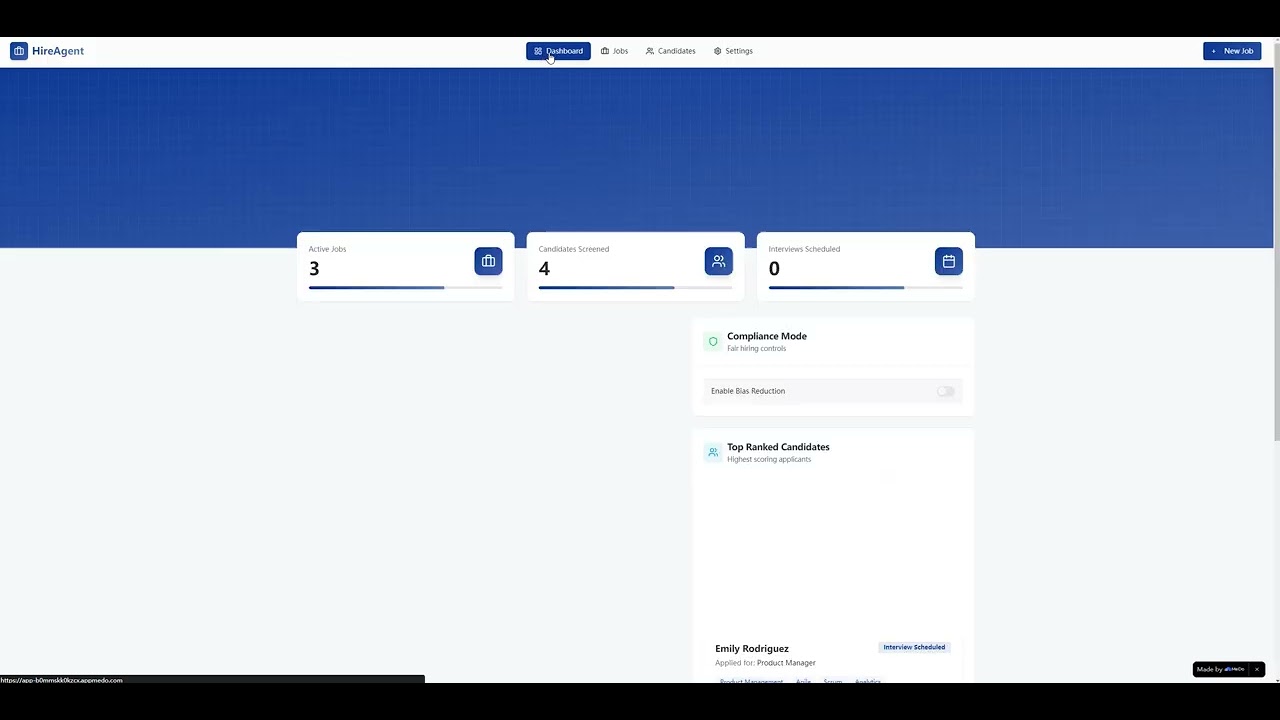Select the Emily Rodriguez candidate name
The width and height of the screenshot is (1280, 720).
(x=752, y=649)
